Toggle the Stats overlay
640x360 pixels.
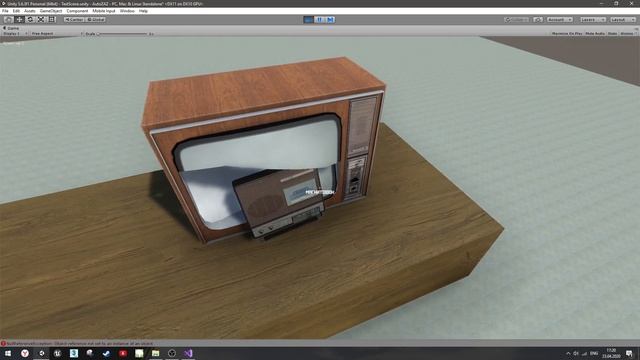tap(612, 33)
